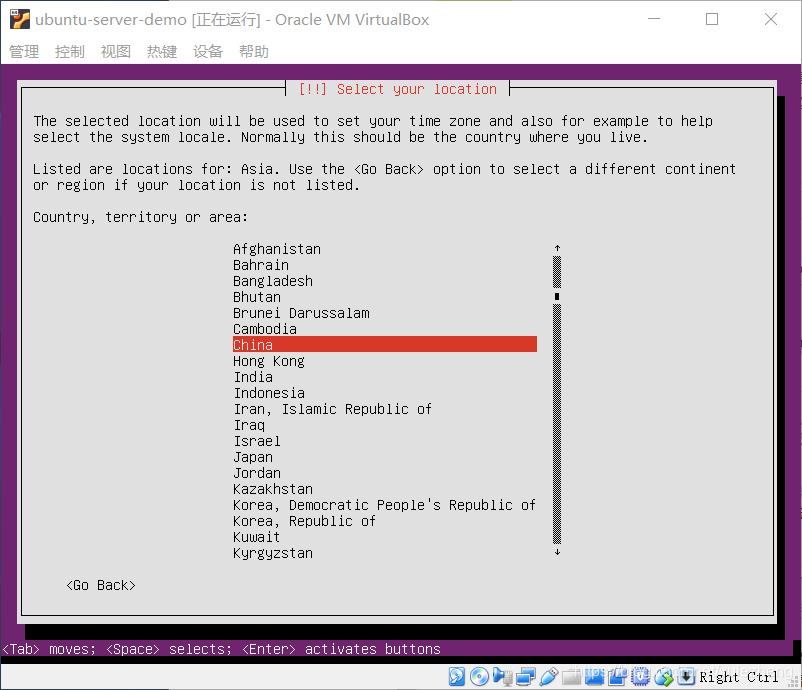The height and width of the screenshot is (690, 802).
Task: Select Cambodia in the country list
Action: (x=264, y=329)
